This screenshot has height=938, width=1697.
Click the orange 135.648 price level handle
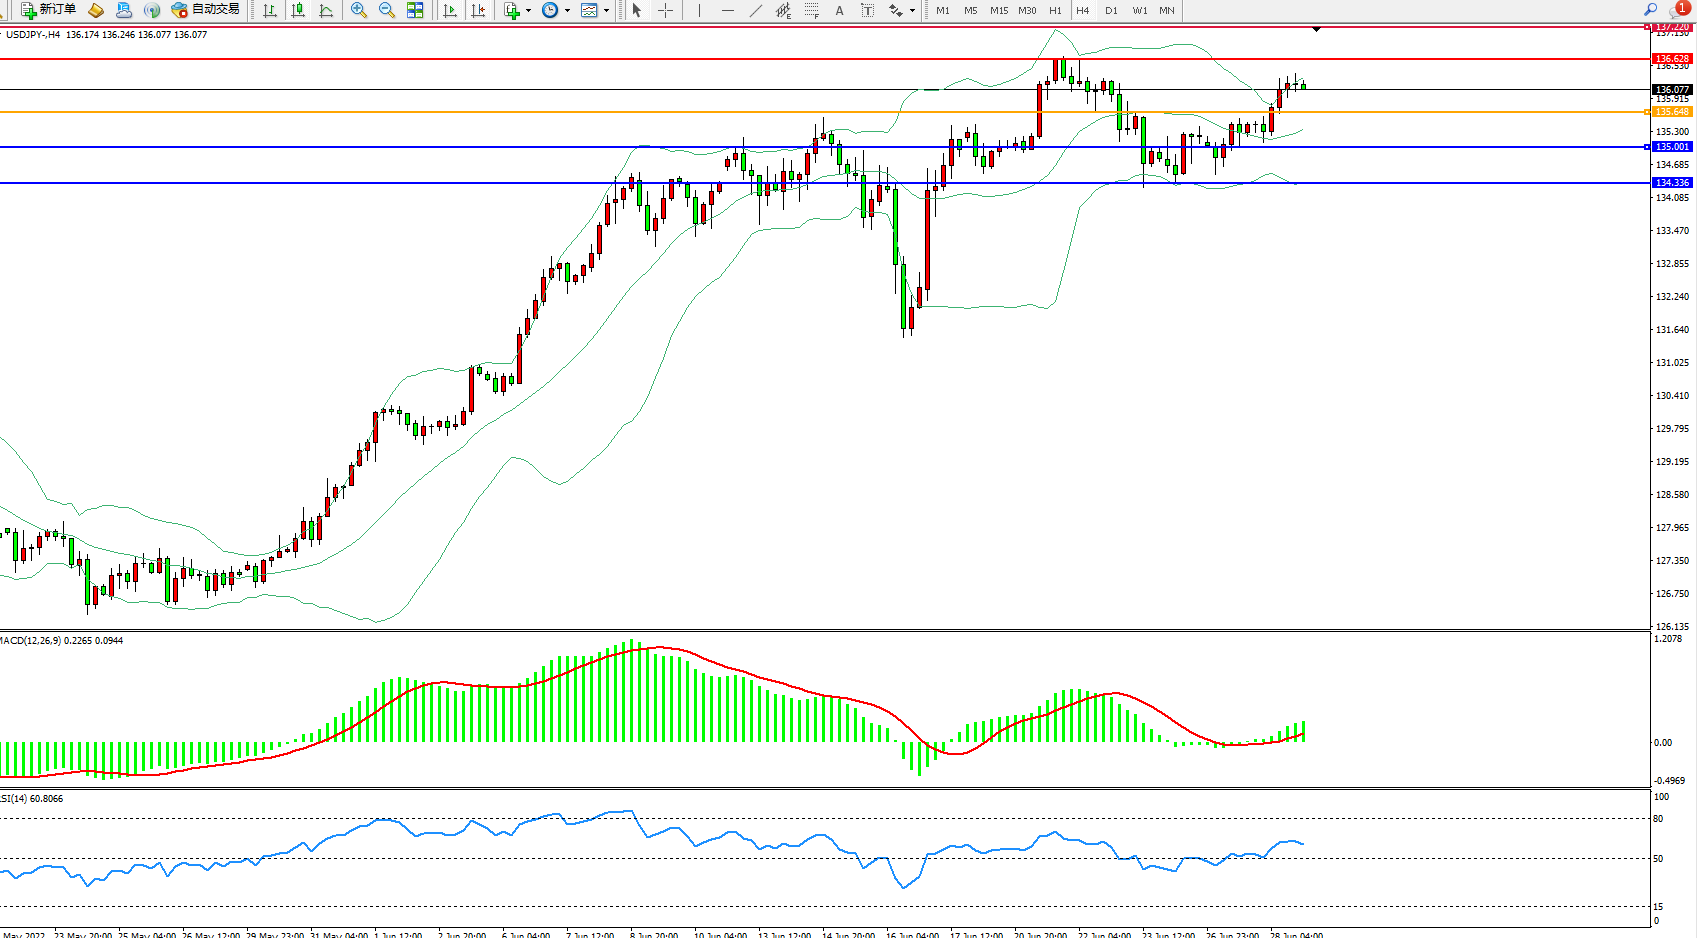1647,112
